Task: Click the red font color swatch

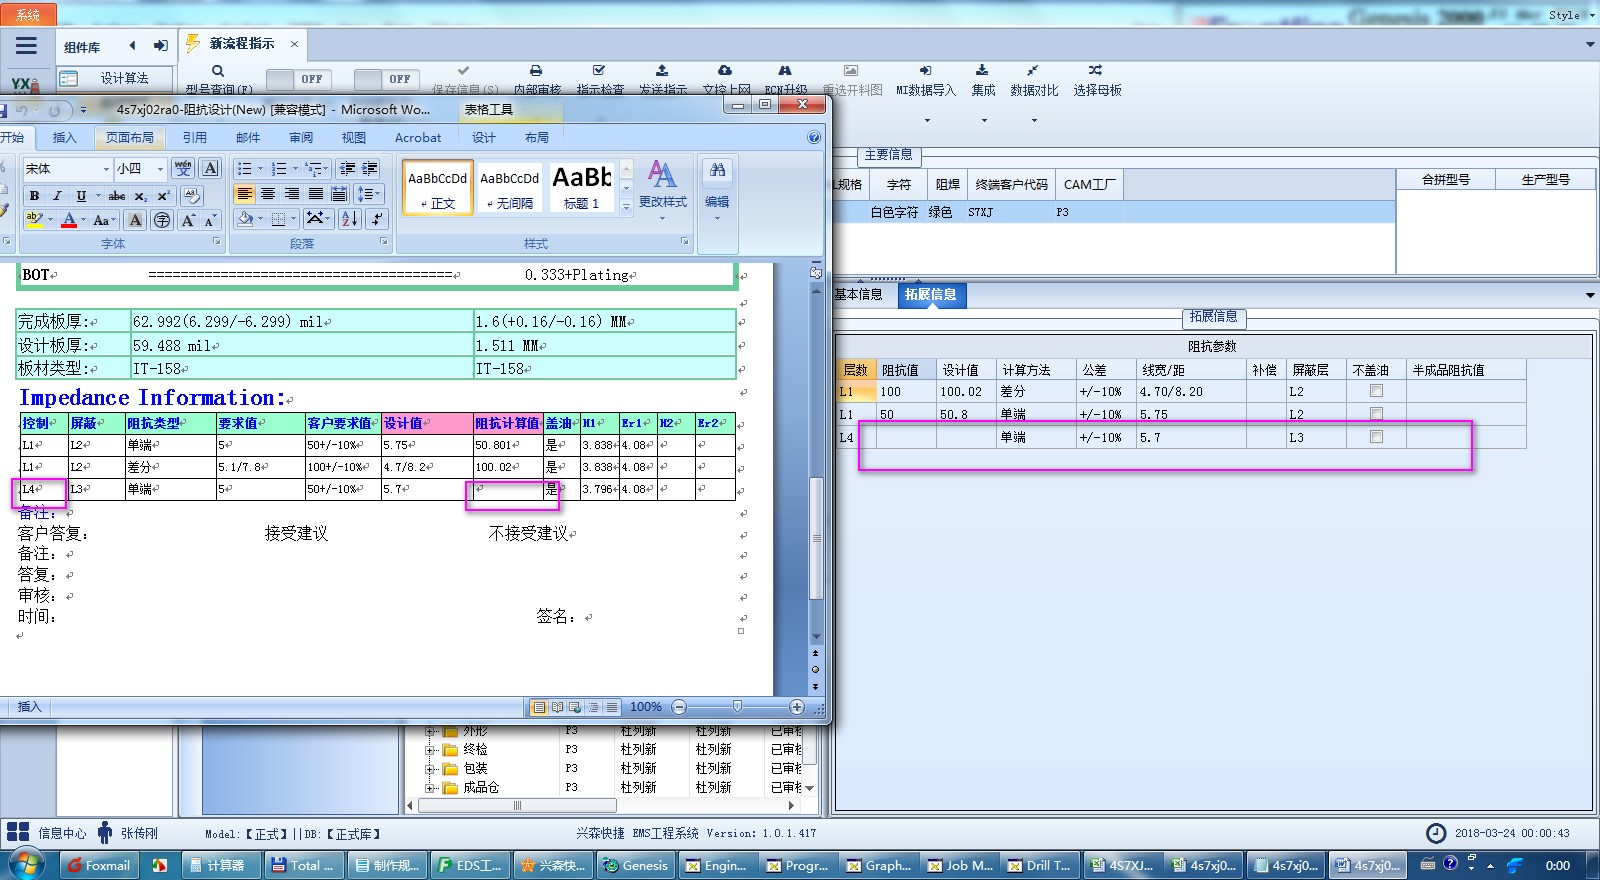Action: point(69,220)
